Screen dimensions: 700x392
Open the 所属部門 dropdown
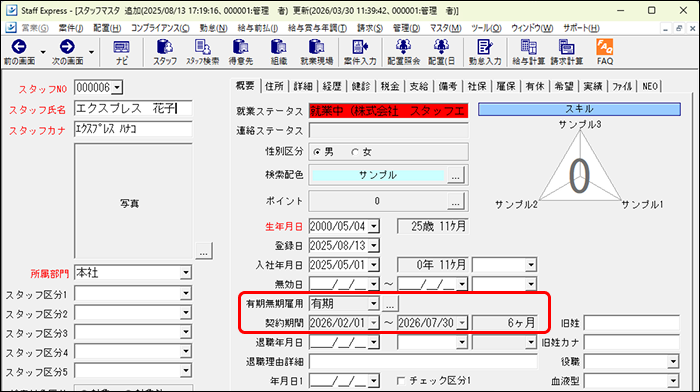coord(186,272)
